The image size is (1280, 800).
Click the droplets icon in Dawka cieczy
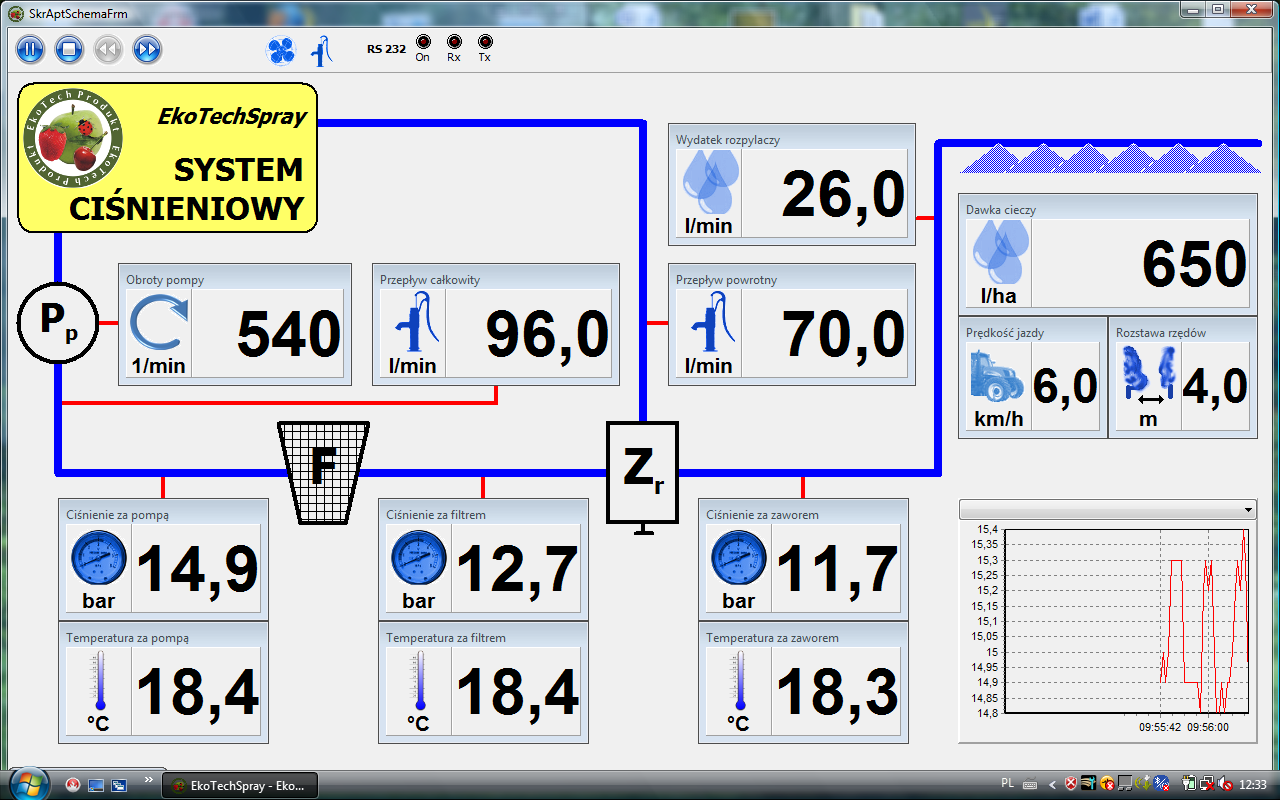point(1000,253)
